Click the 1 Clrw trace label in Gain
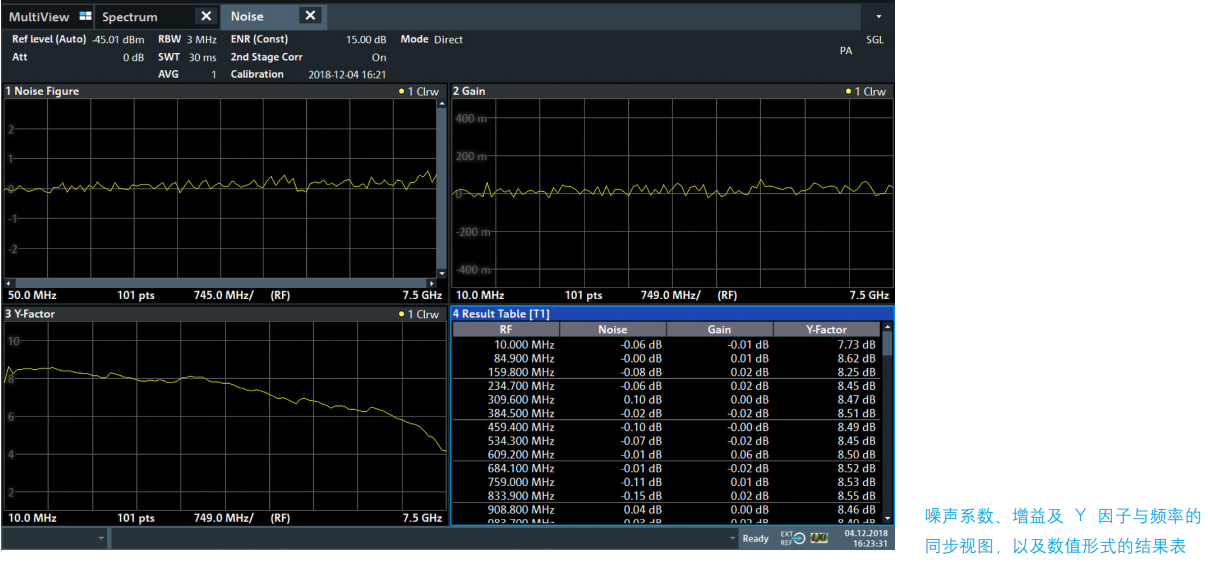The height and width of the screenshot is (565, 1208). [x=869, y=92]
